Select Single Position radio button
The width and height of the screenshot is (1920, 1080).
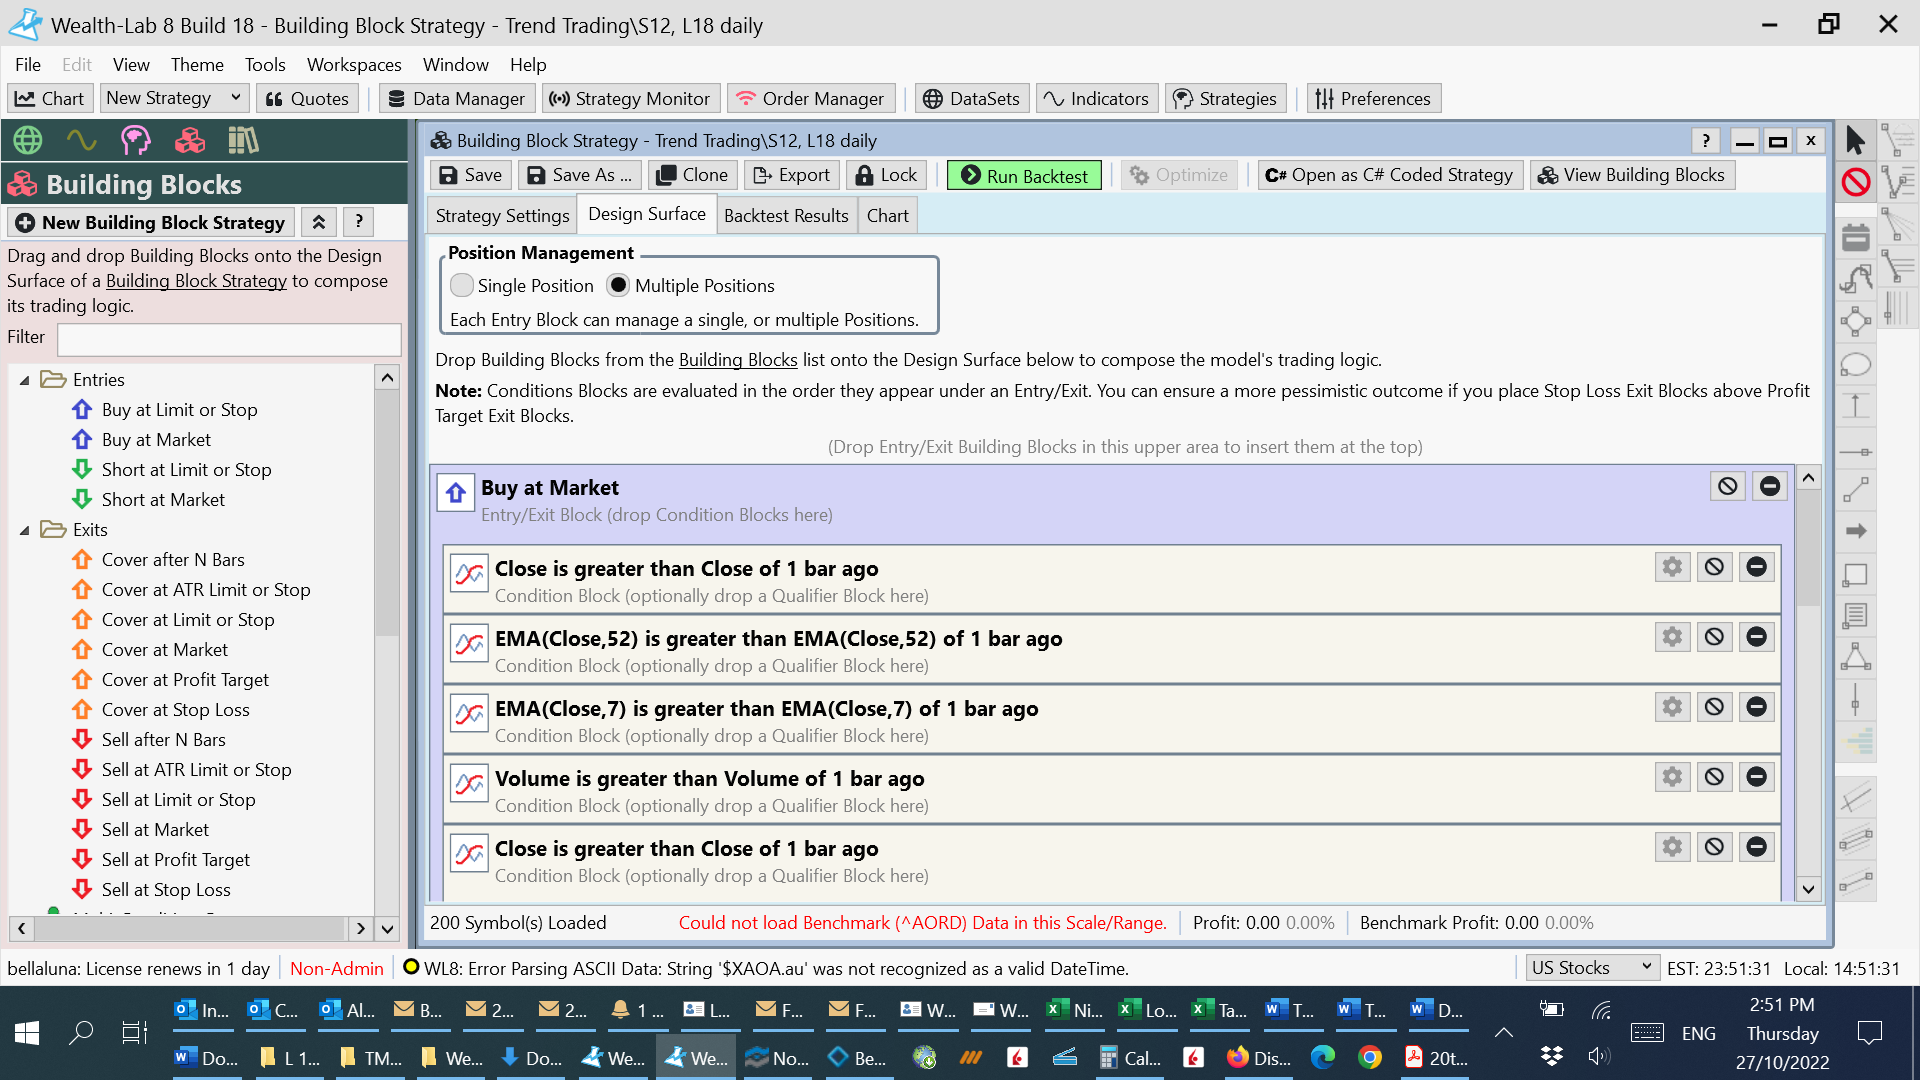tap(462, 285)
